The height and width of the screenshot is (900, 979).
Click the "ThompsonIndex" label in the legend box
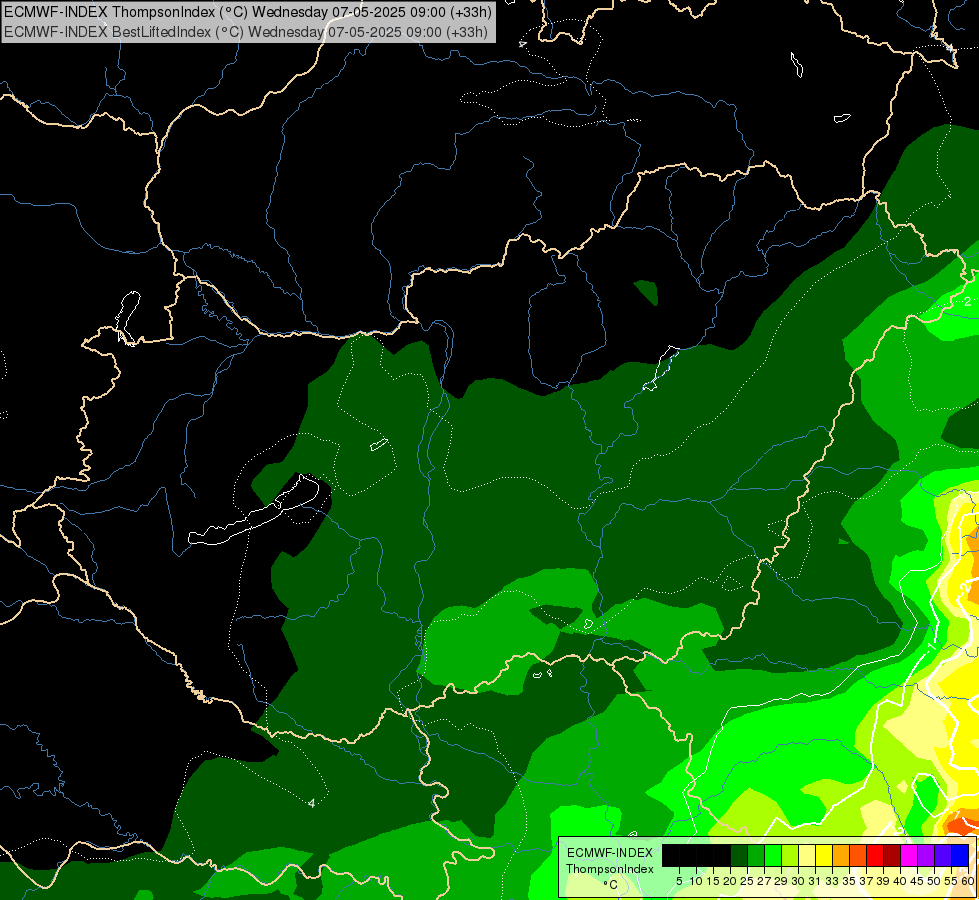(x=609, y=869)
